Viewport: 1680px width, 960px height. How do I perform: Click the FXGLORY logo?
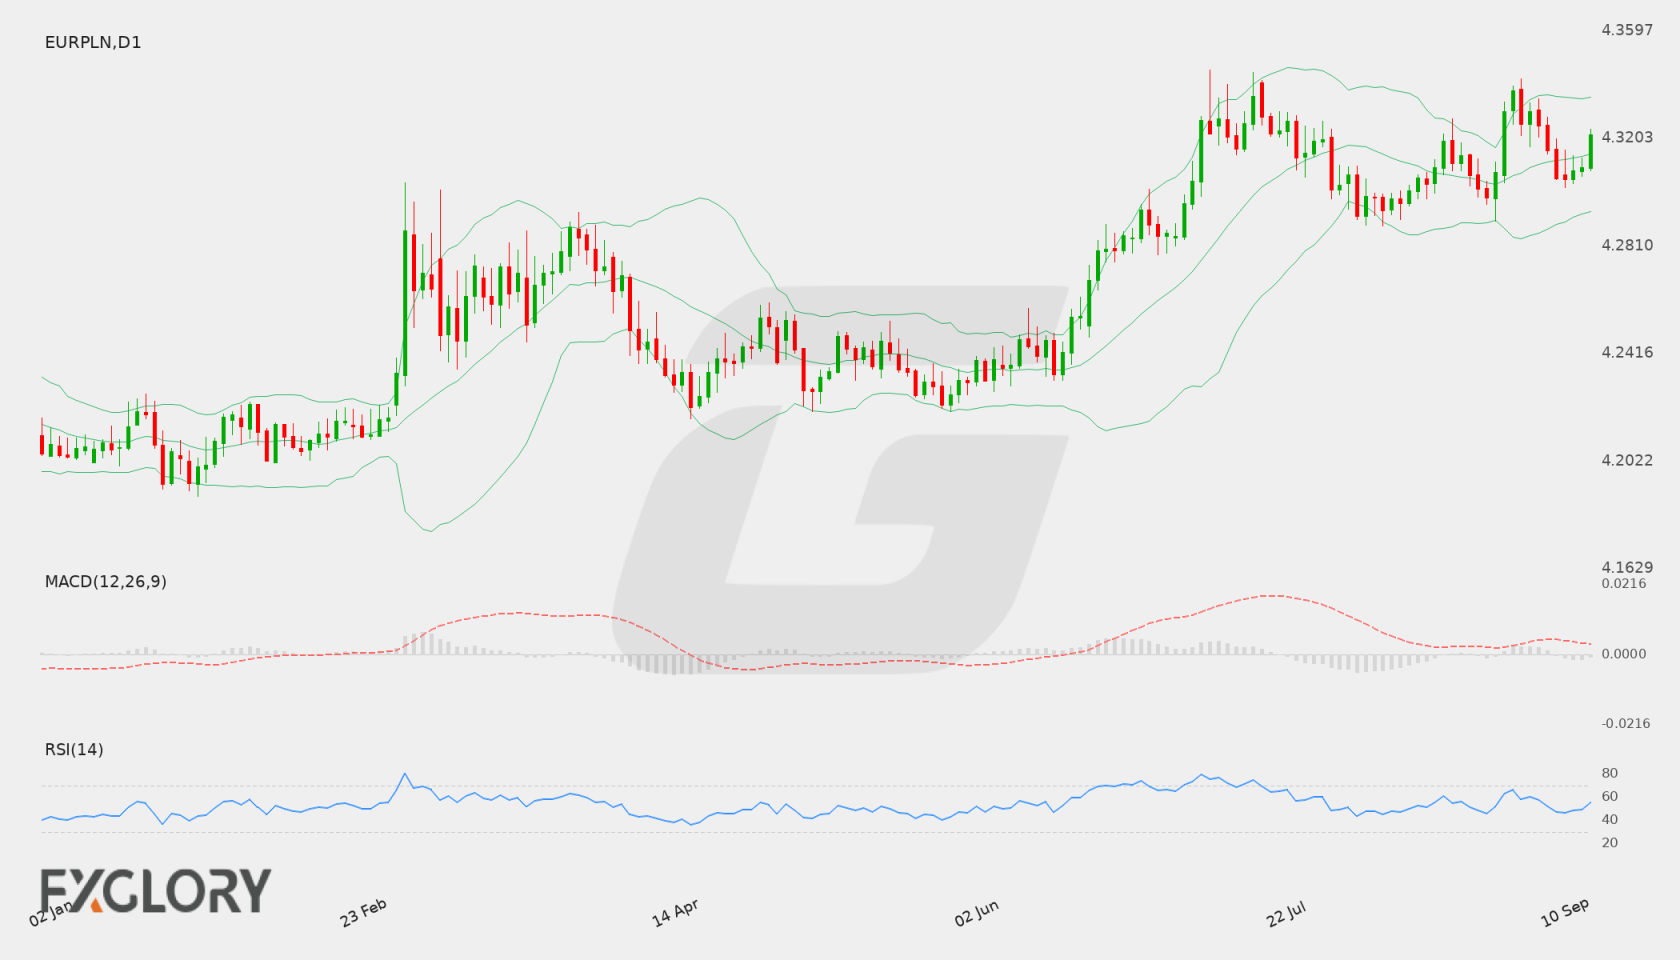156,890
